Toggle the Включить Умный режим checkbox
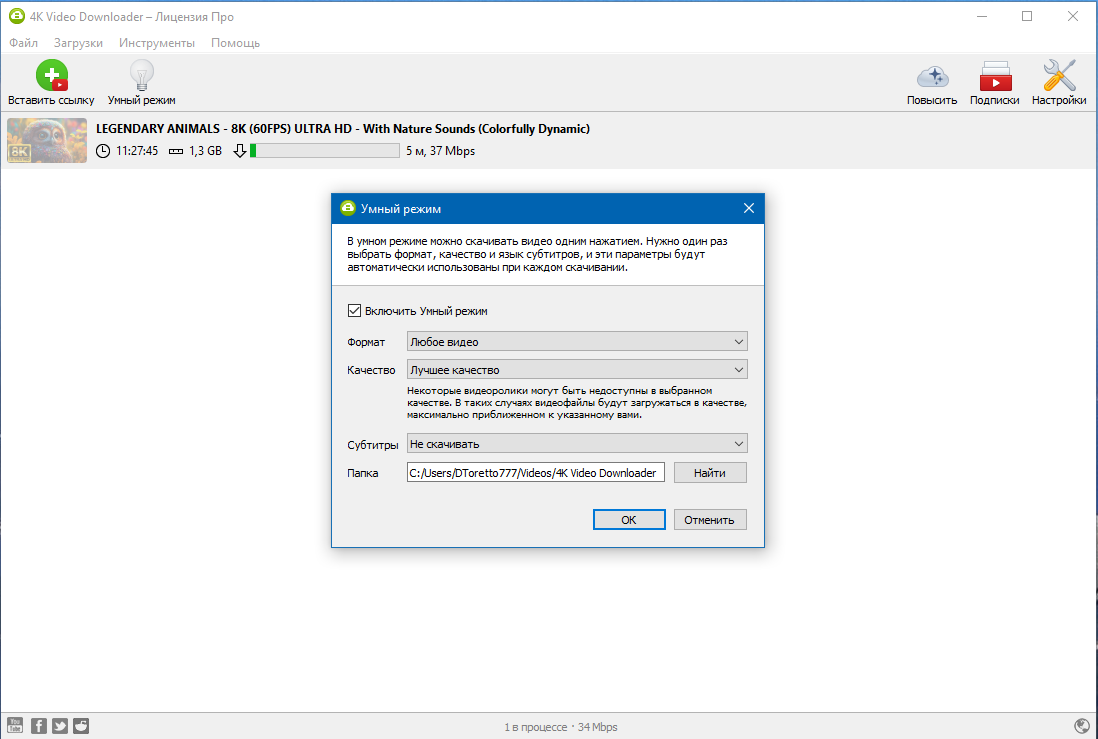This screenshot has width=1098, height=739. [x=354, y=310]
